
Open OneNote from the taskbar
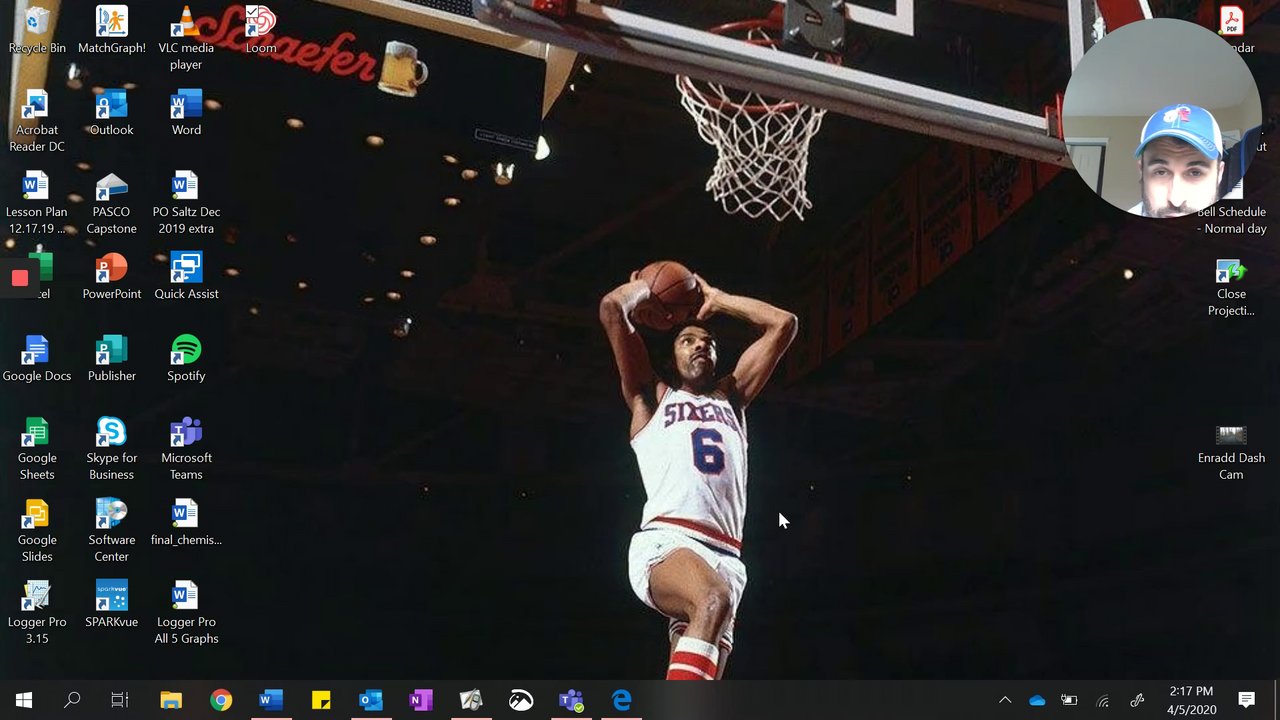[x=421, y=700]
